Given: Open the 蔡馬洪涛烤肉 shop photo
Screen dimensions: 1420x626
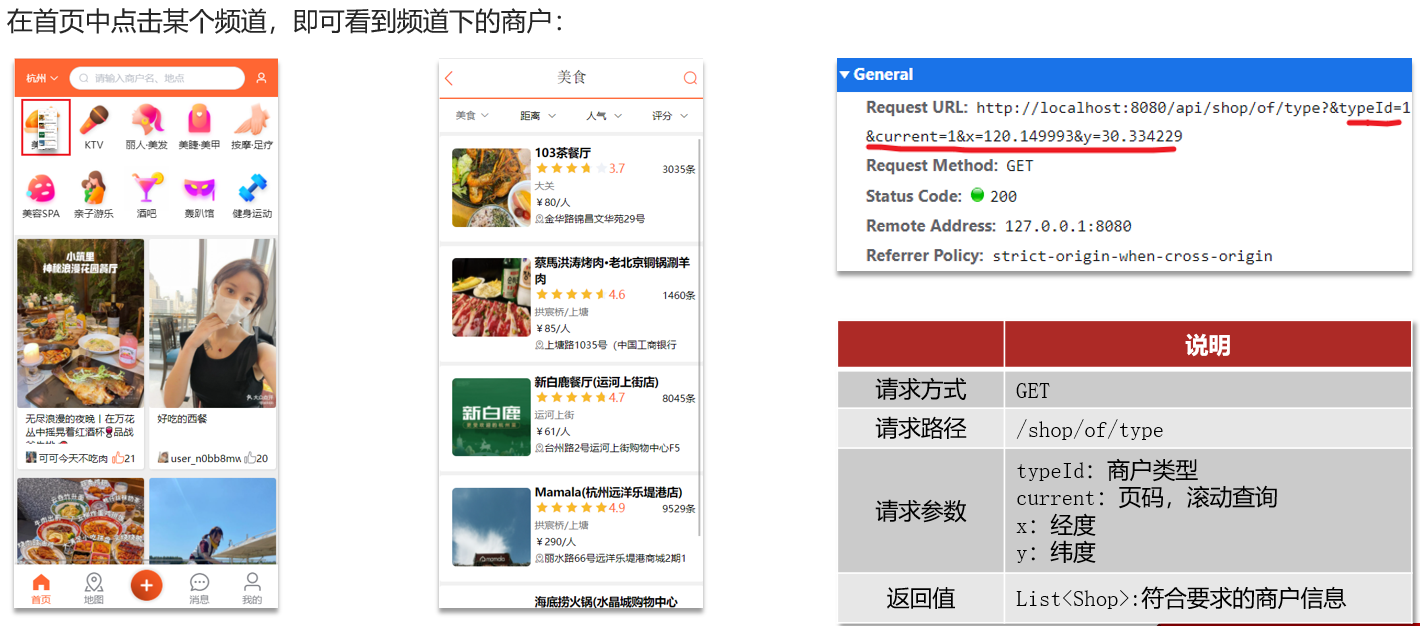Looking at the screenshot, I should click(x=491, y=298).
